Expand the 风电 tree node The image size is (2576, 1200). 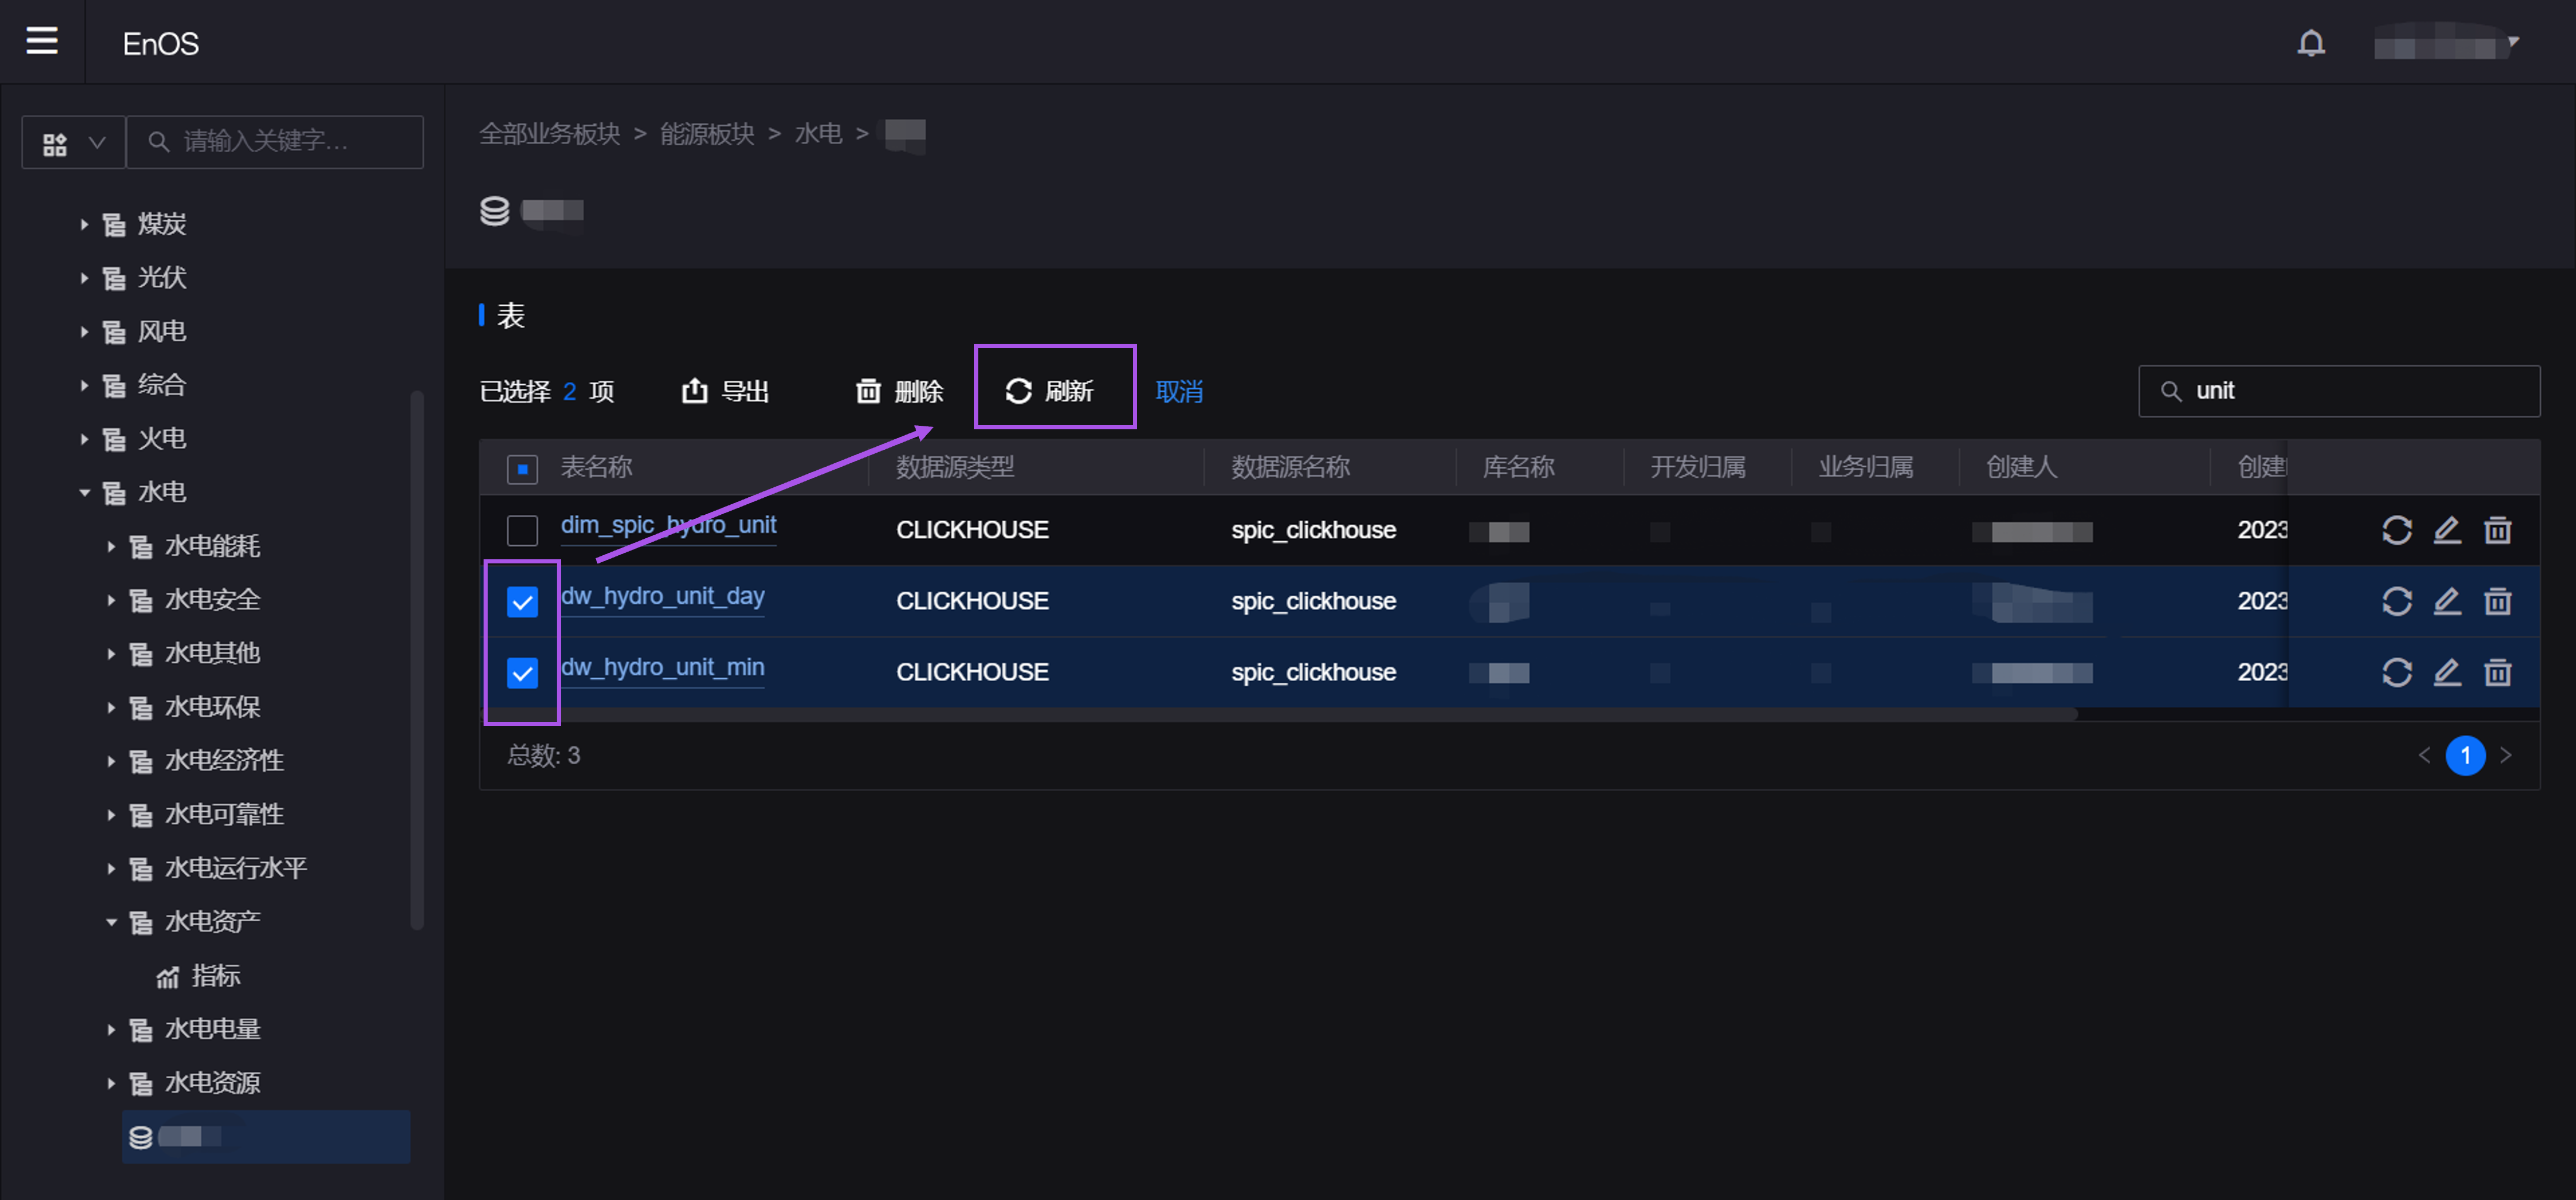click(84, 332)
